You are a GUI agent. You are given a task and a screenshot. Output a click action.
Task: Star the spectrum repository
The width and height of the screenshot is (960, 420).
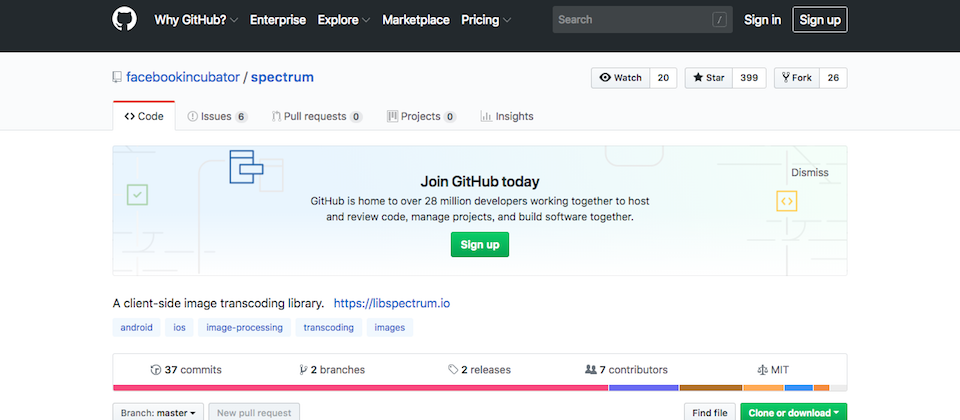coord(709,78)
